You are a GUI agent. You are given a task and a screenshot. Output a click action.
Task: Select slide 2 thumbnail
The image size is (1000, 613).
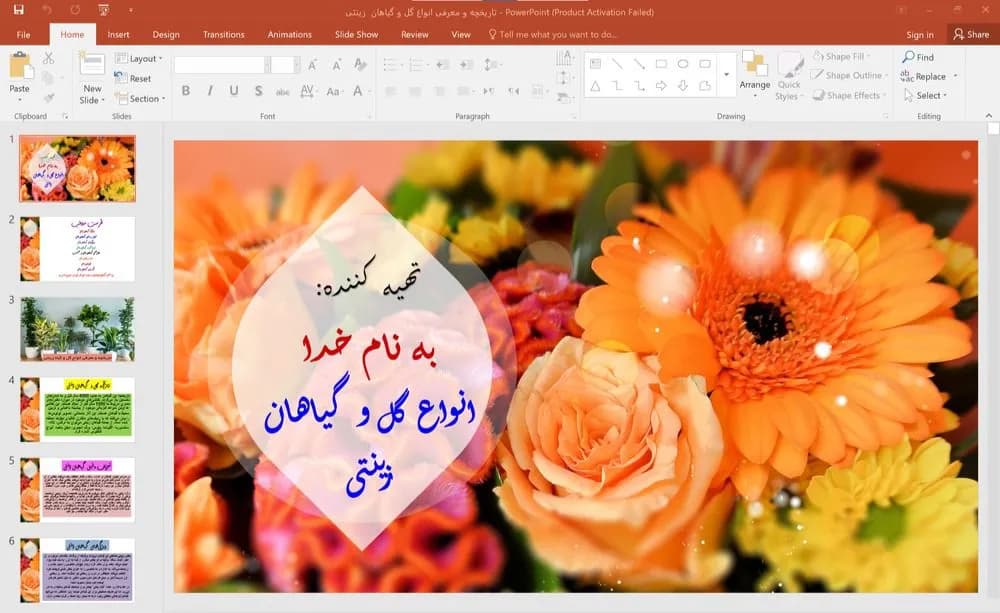click(77, 249)
